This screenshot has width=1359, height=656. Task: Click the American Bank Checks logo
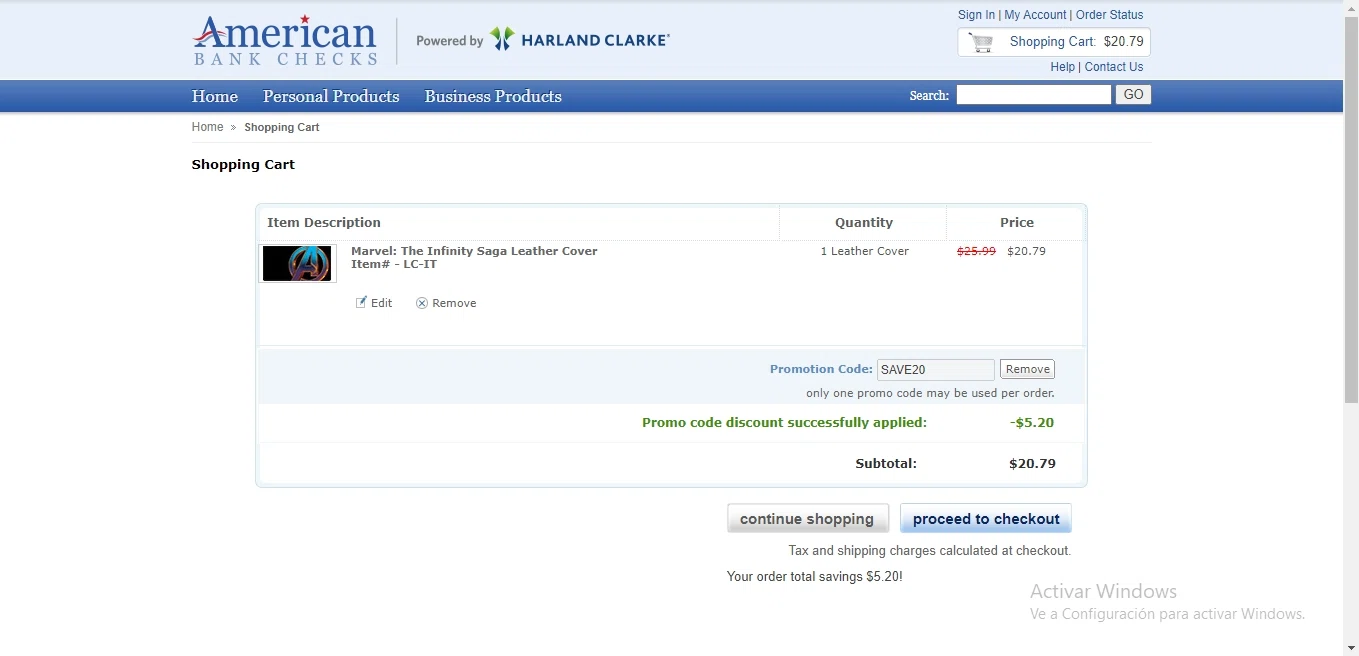point(285,40)
